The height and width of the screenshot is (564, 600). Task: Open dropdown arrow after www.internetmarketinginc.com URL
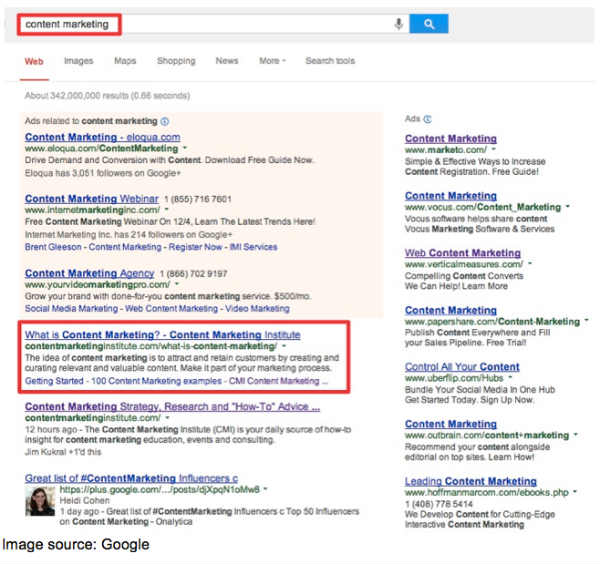[x=166, y=209]
